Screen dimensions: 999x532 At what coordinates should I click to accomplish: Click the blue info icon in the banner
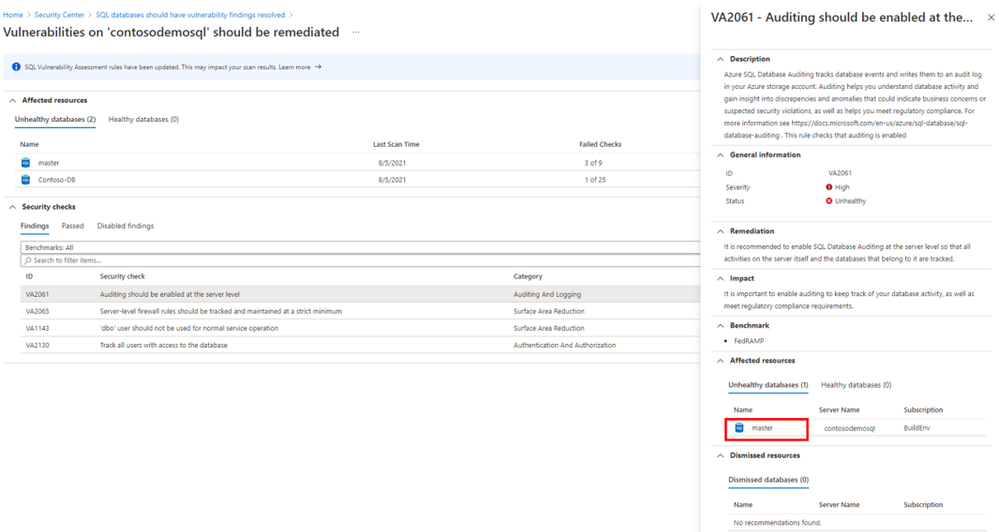pos(16,67)
